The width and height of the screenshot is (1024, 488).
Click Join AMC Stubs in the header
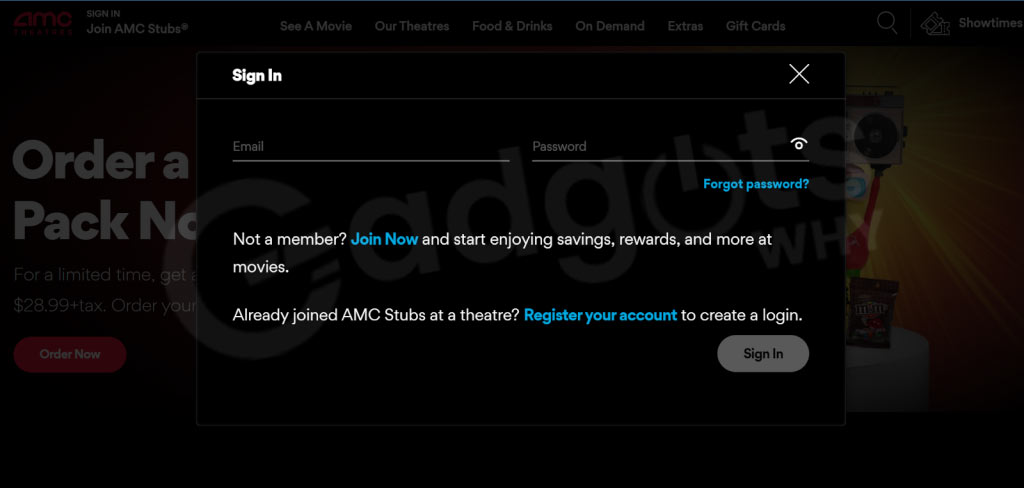[138, 28]
